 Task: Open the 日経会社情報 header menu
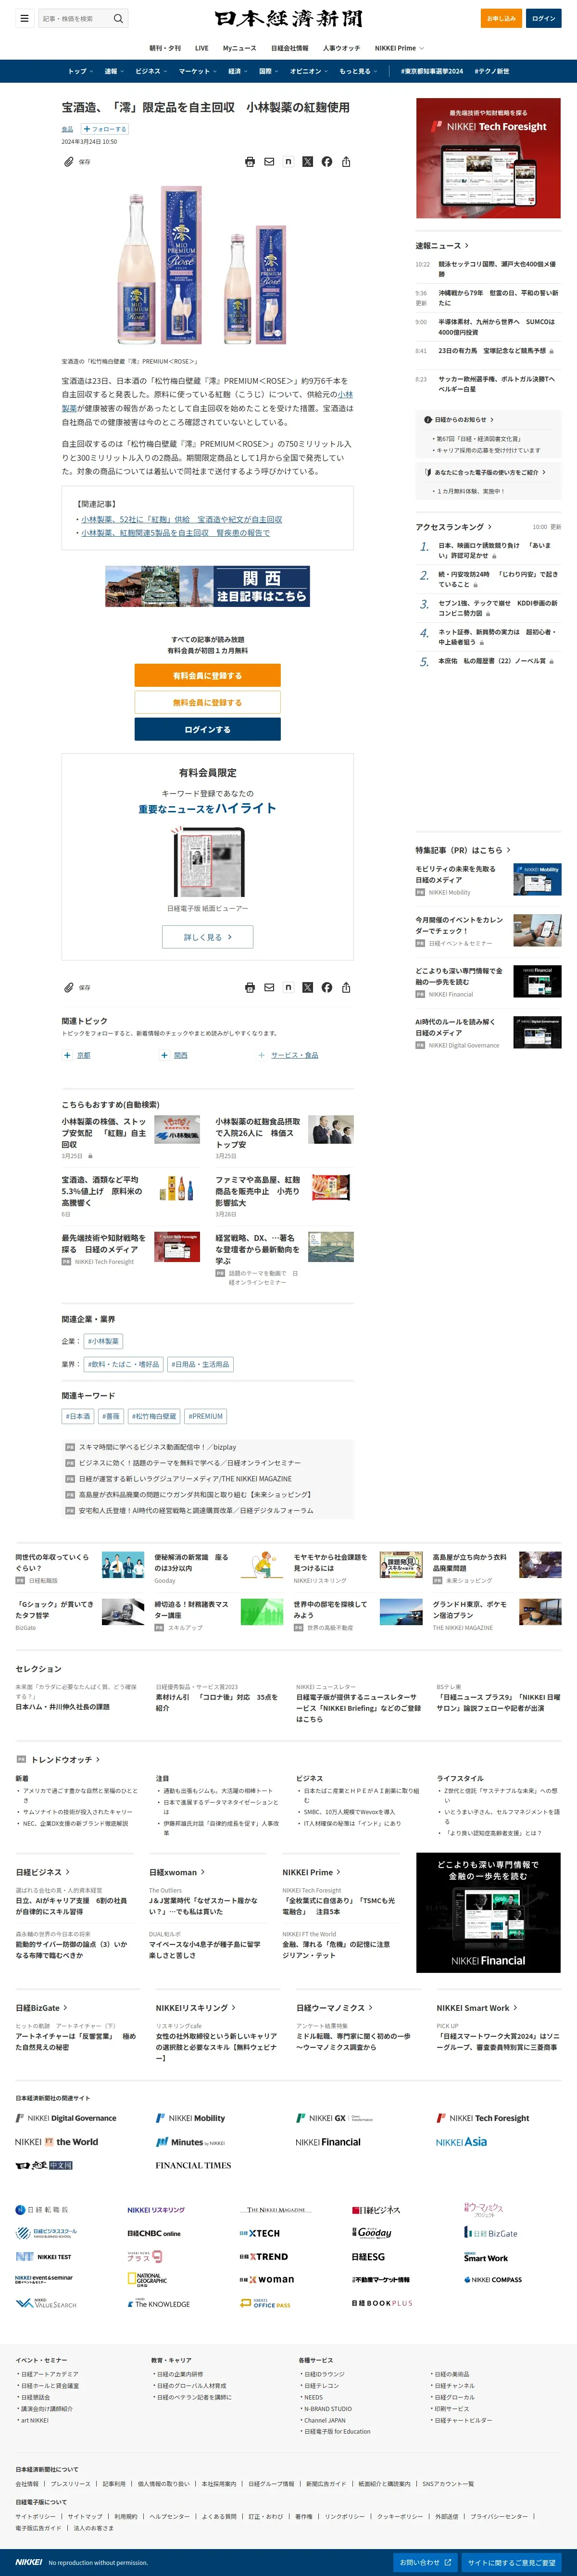coord(290,48)
